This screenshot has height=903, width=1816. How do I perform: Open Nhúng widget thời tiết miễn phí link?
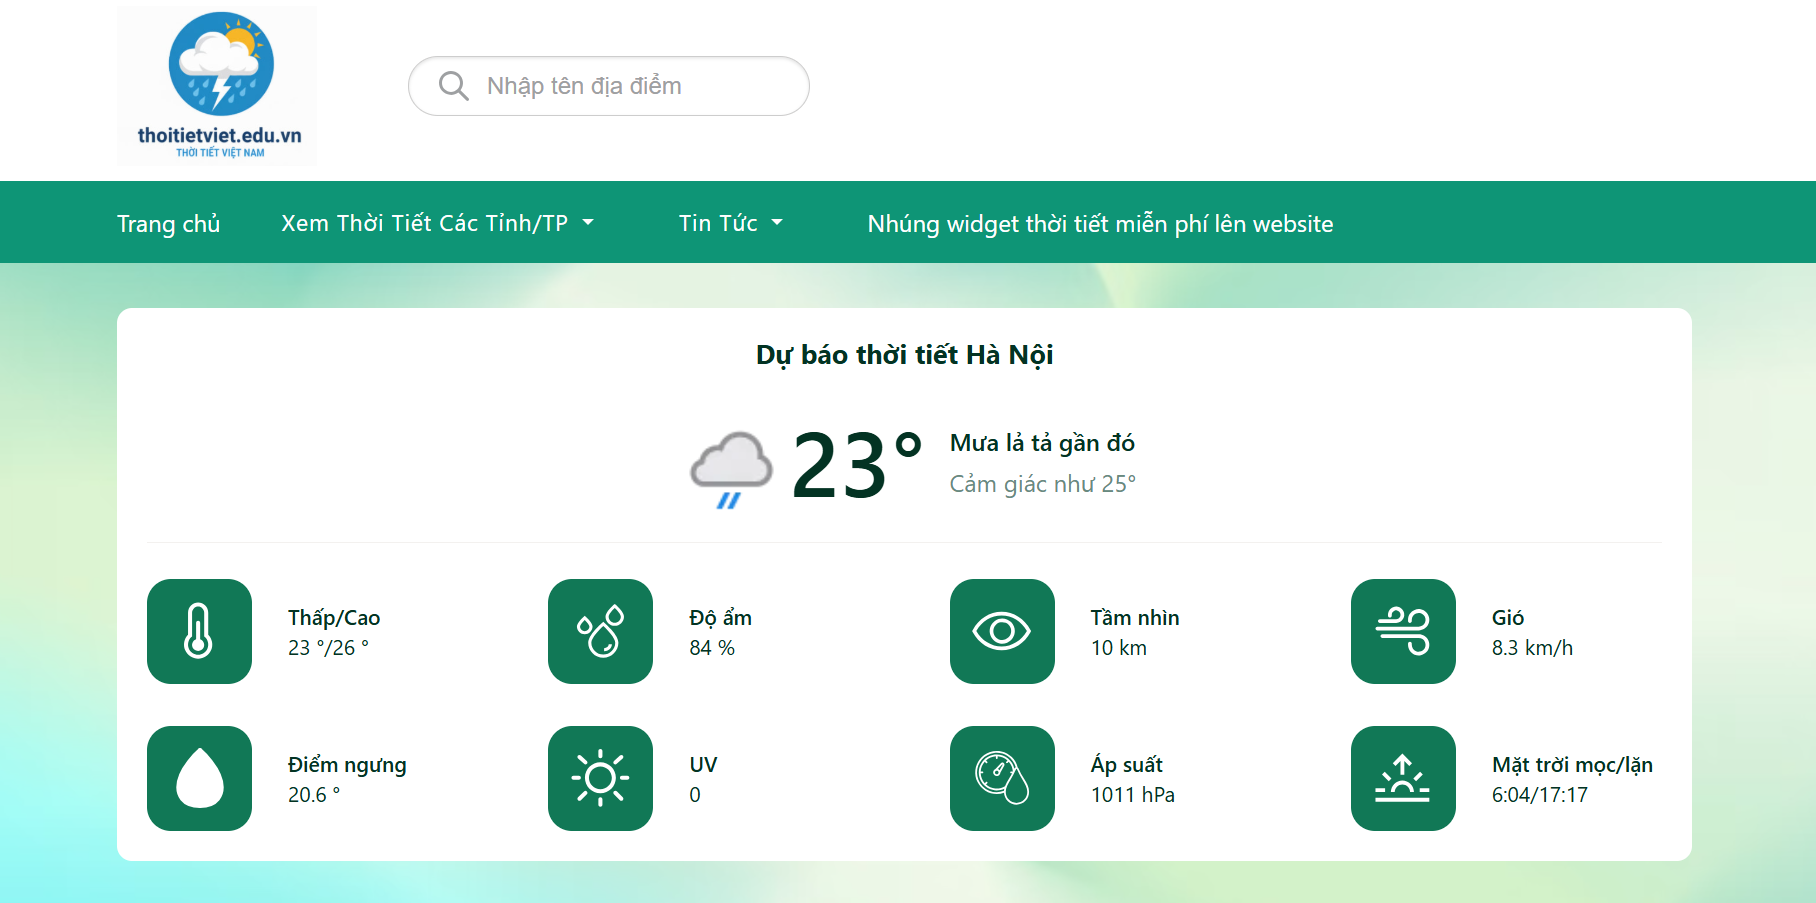pyautogui.click(x=1100, y=223)
